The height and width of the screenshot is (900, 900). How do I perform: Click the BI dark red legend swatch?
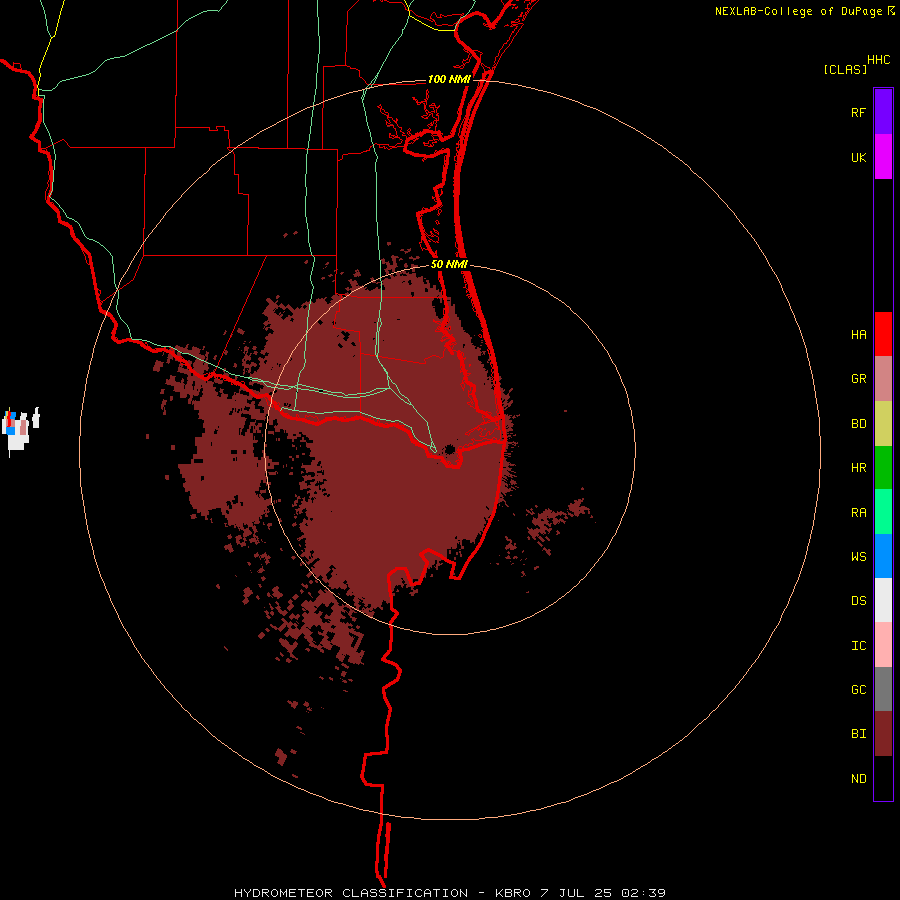coord(883,734)
